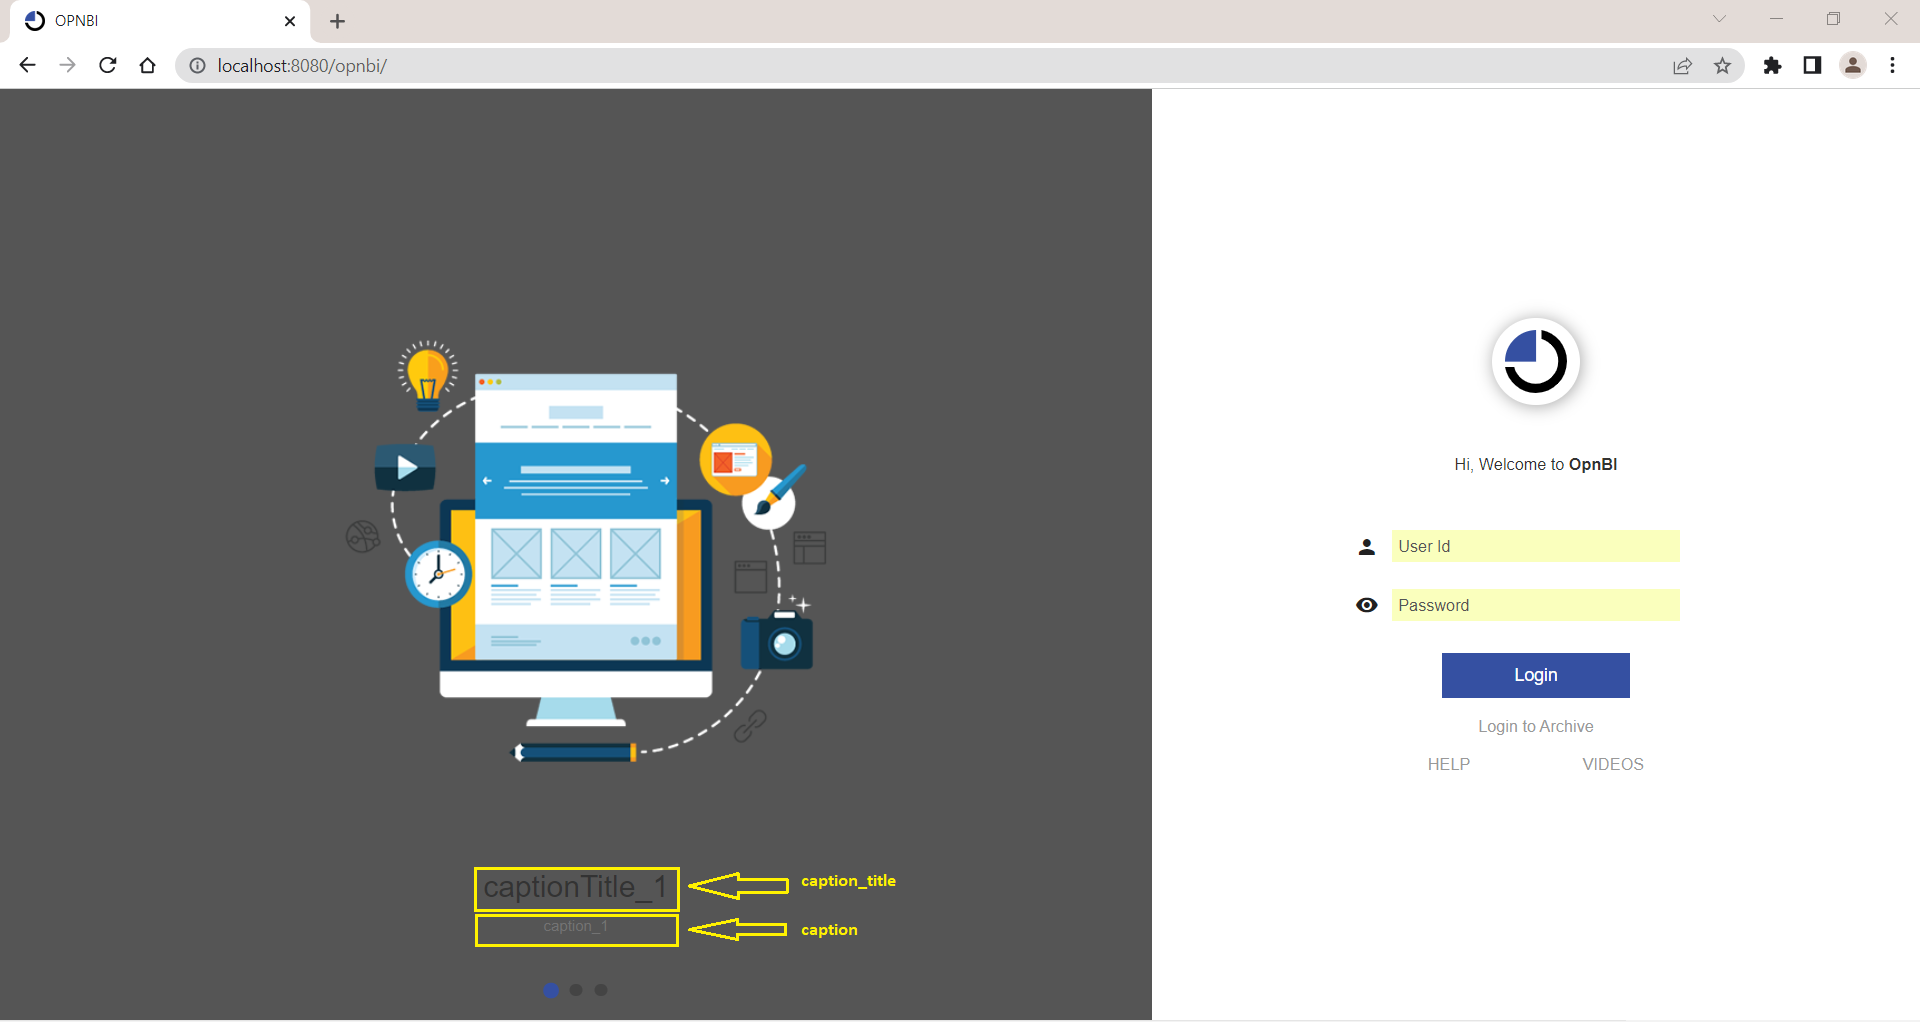Open the Login to Archive link
This screenshot has height=1022, width=1920.
click(x=1535, y=726)
